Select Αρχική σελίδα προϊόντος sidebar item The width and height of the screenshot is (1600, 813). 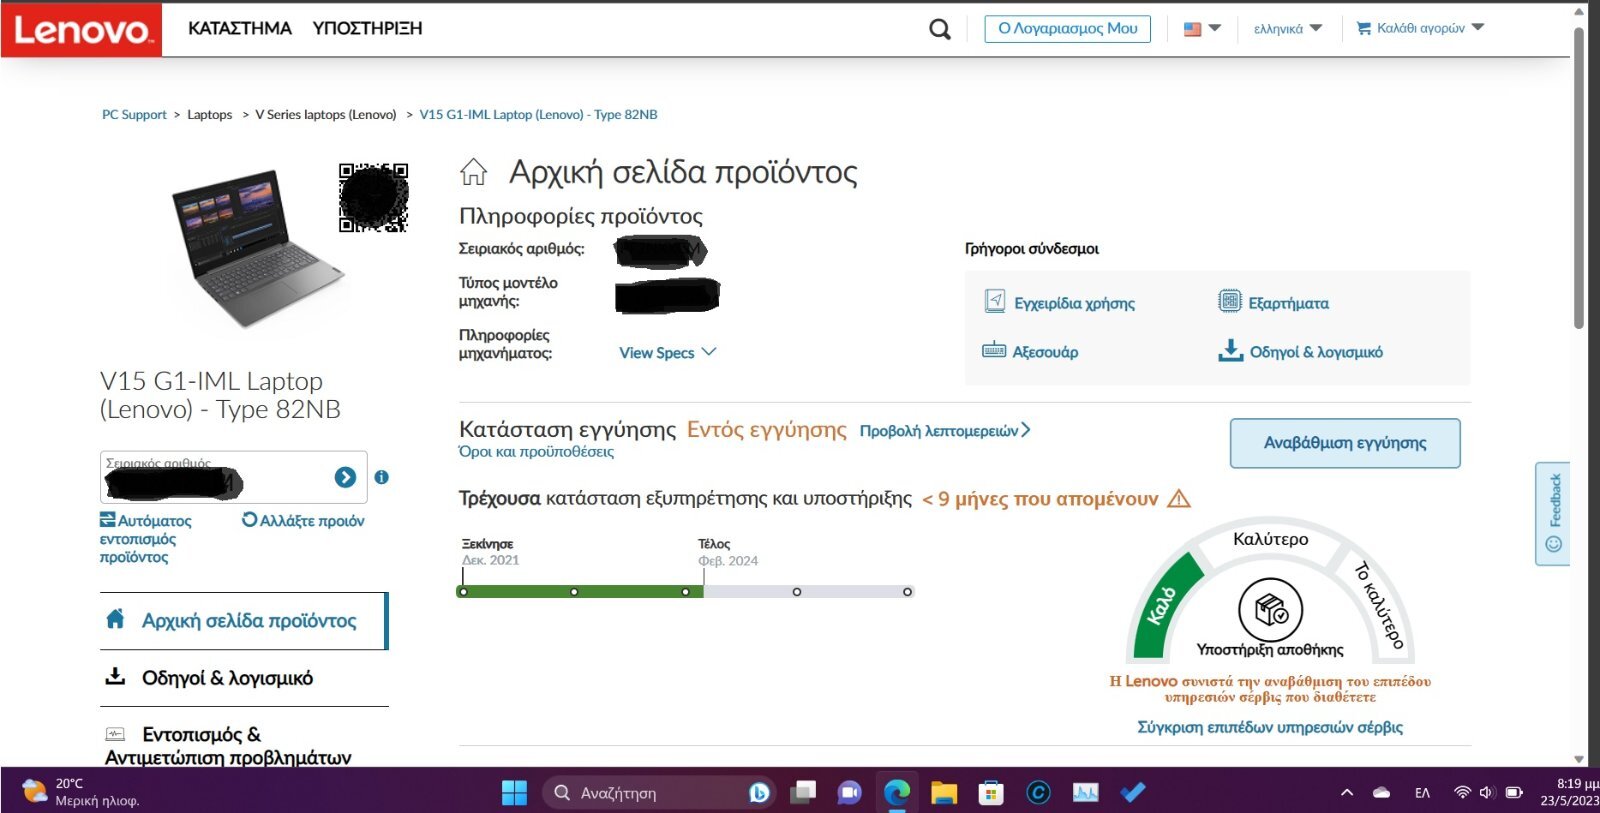[243, 621]
